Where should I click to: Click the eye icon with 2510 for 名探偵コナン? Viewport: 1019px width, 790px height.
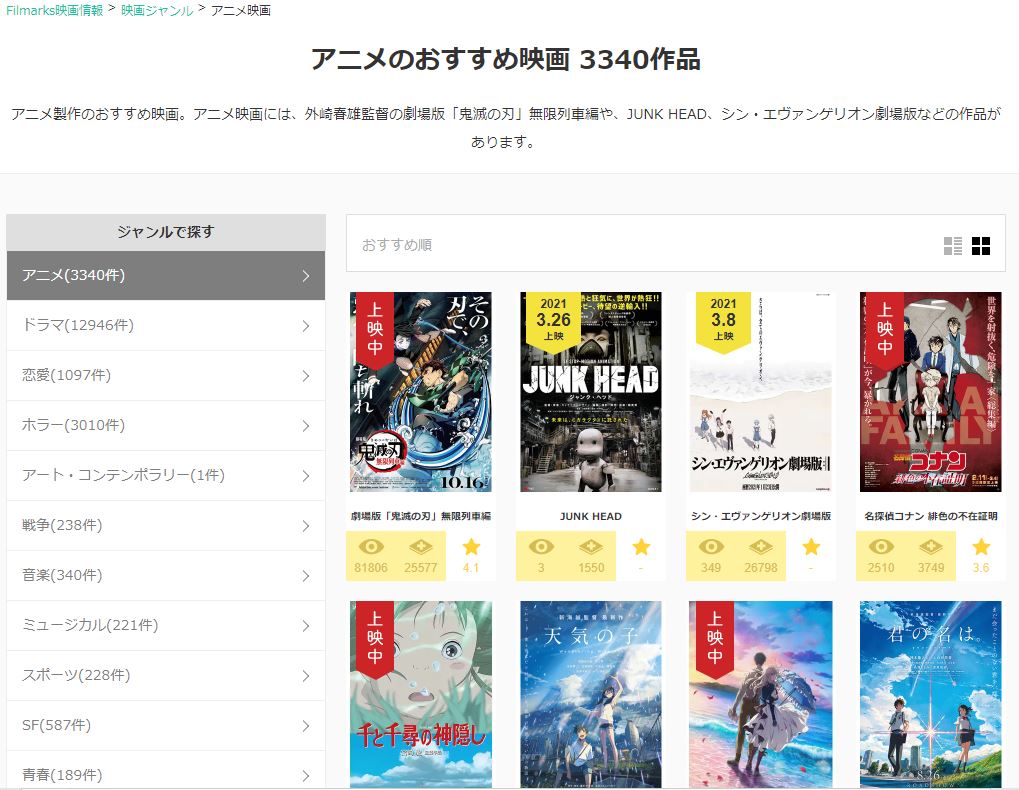[881, 547]
